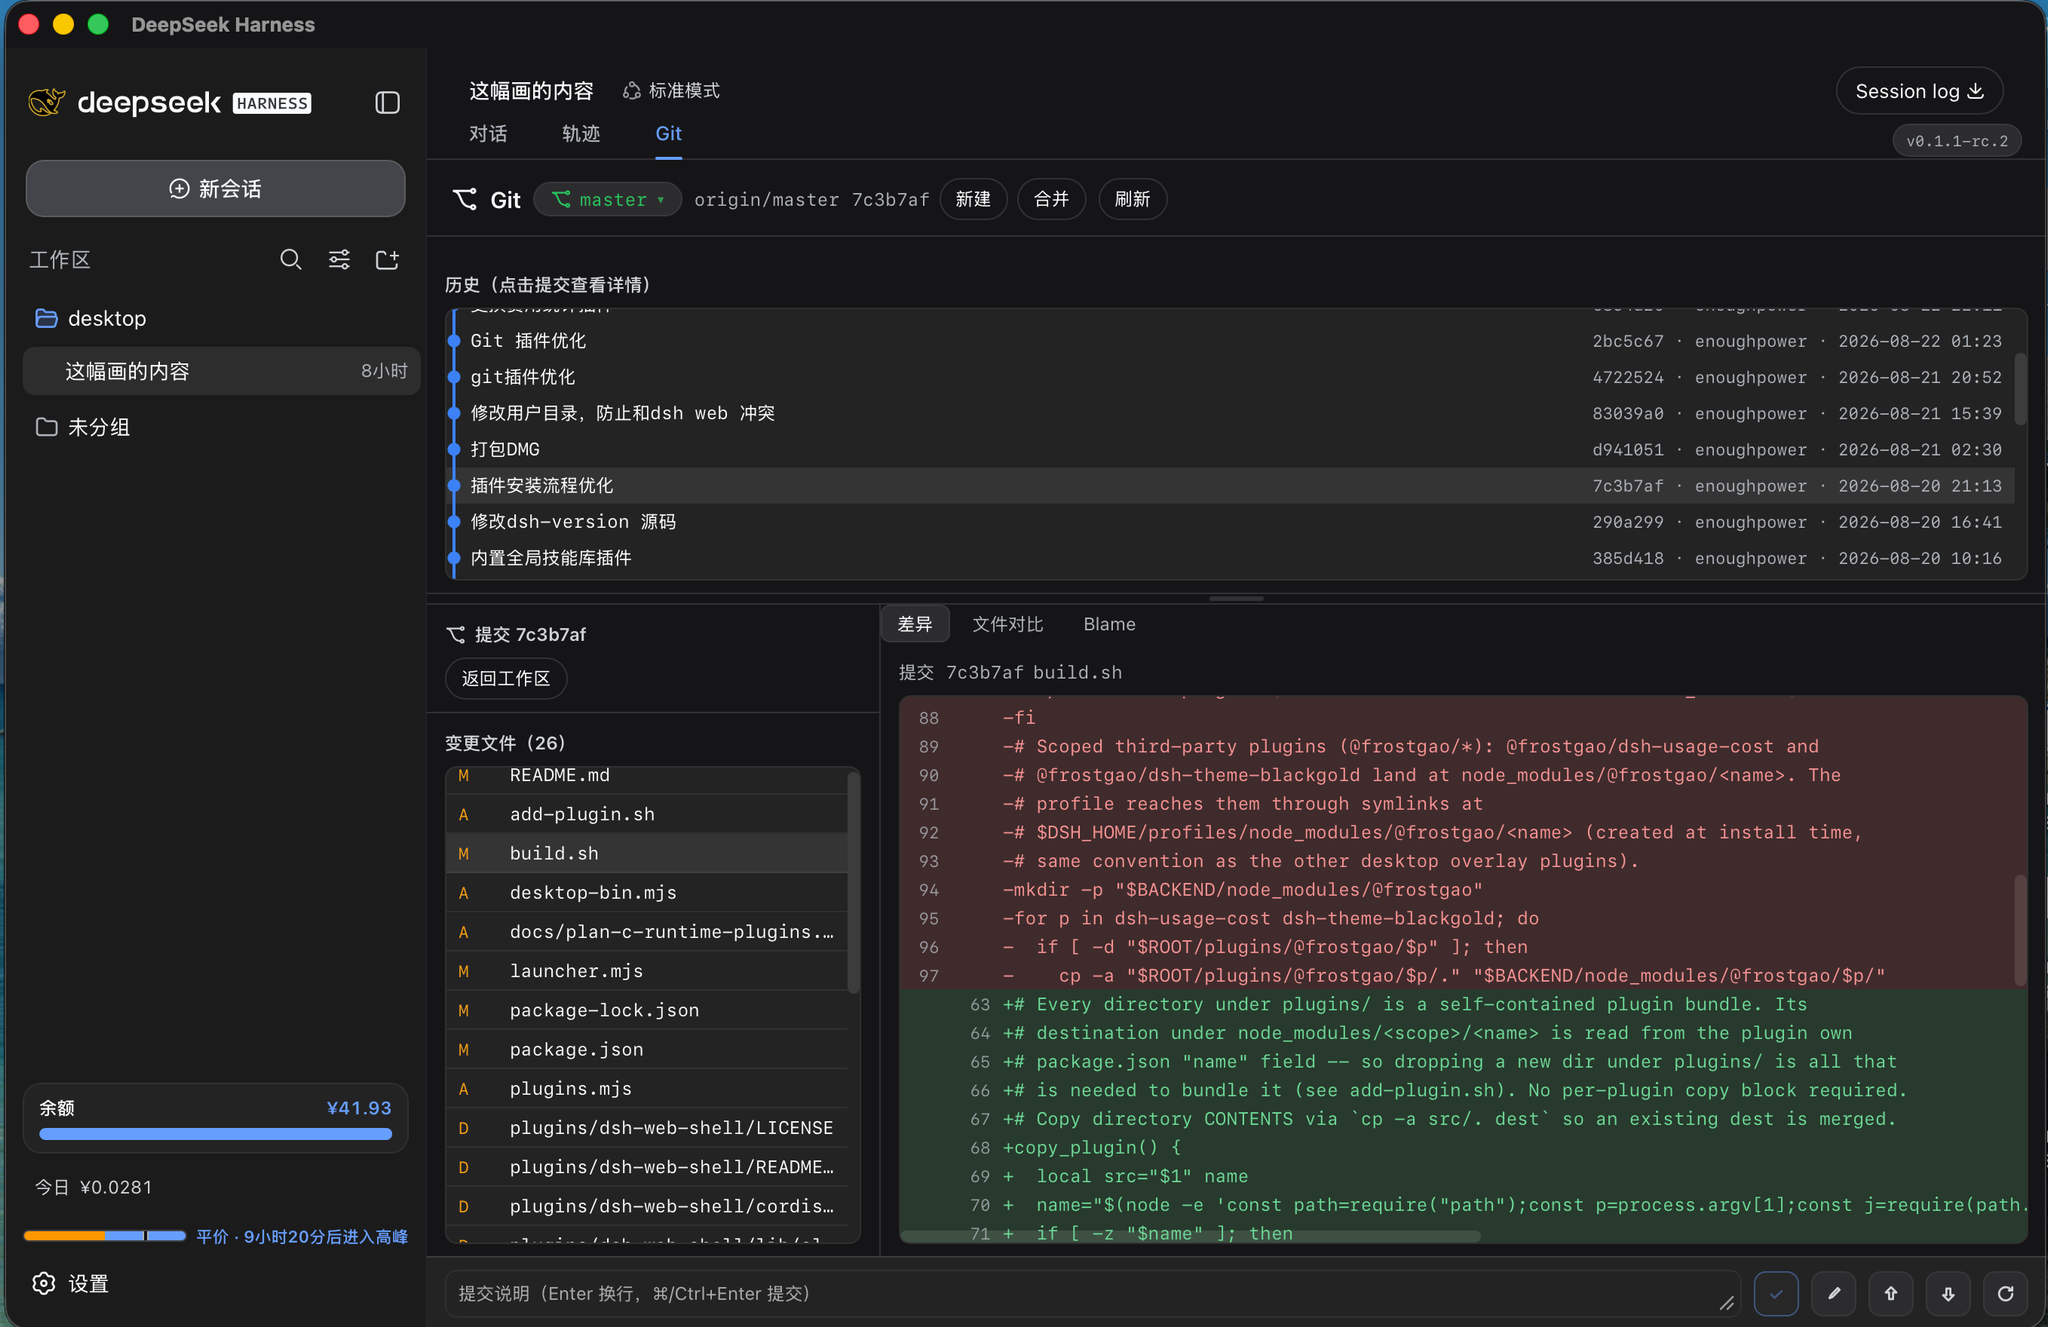Switch to the 差异 diff tab
This screenshot has height=1327, width=2048.
pyautogui.click(x=915, y=624)
